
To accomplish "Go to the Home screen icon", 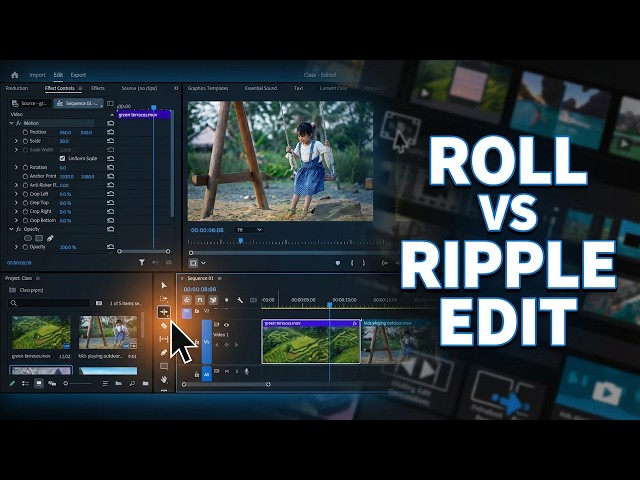I will coord(15,75).
